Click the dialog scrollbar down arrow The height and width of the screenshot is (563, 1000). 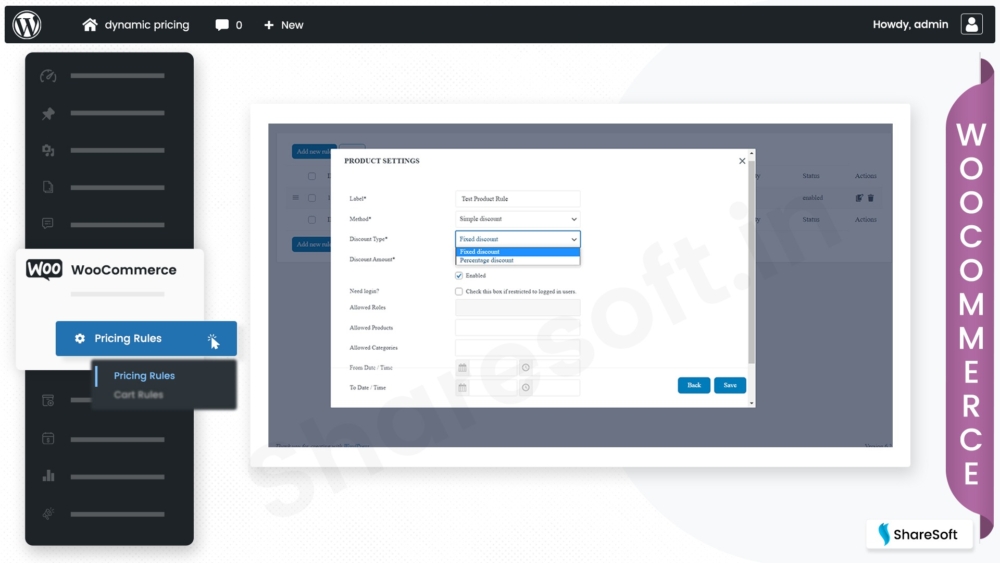pos(752,403)
